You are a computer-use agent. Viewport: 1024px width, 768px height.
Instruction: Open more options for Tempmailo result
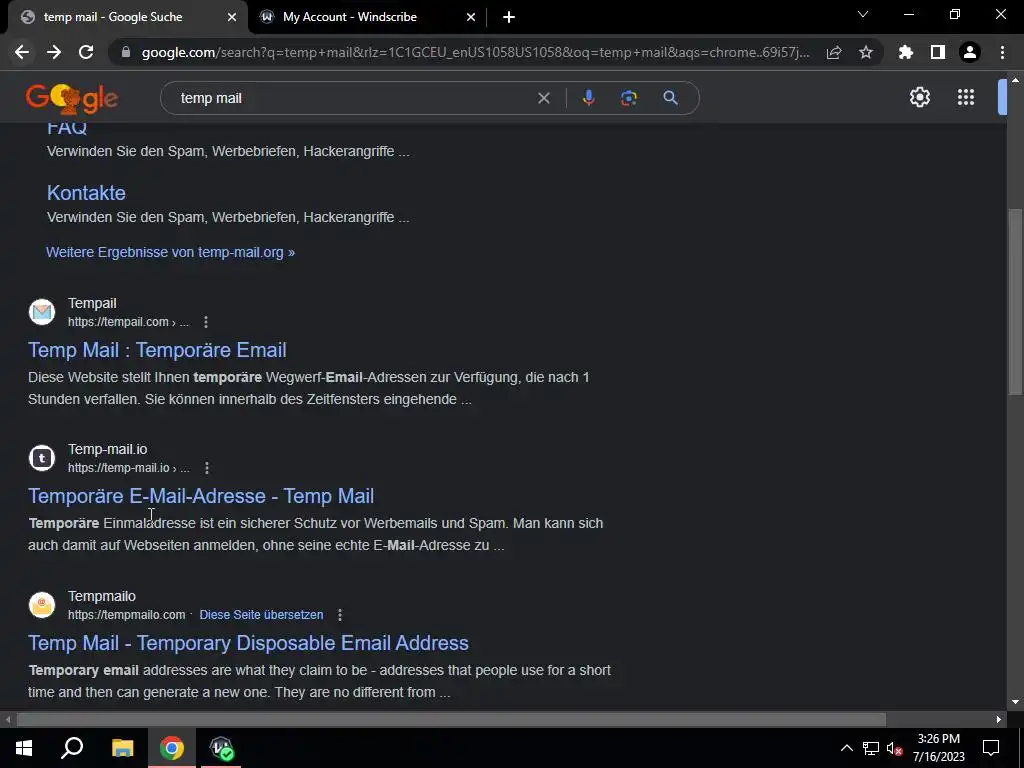(x=340, y=615)
